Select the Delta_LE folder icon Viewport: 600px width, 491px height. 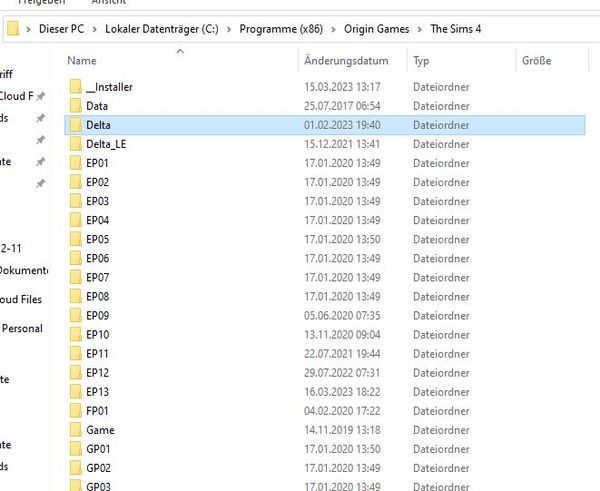[76, 144]
